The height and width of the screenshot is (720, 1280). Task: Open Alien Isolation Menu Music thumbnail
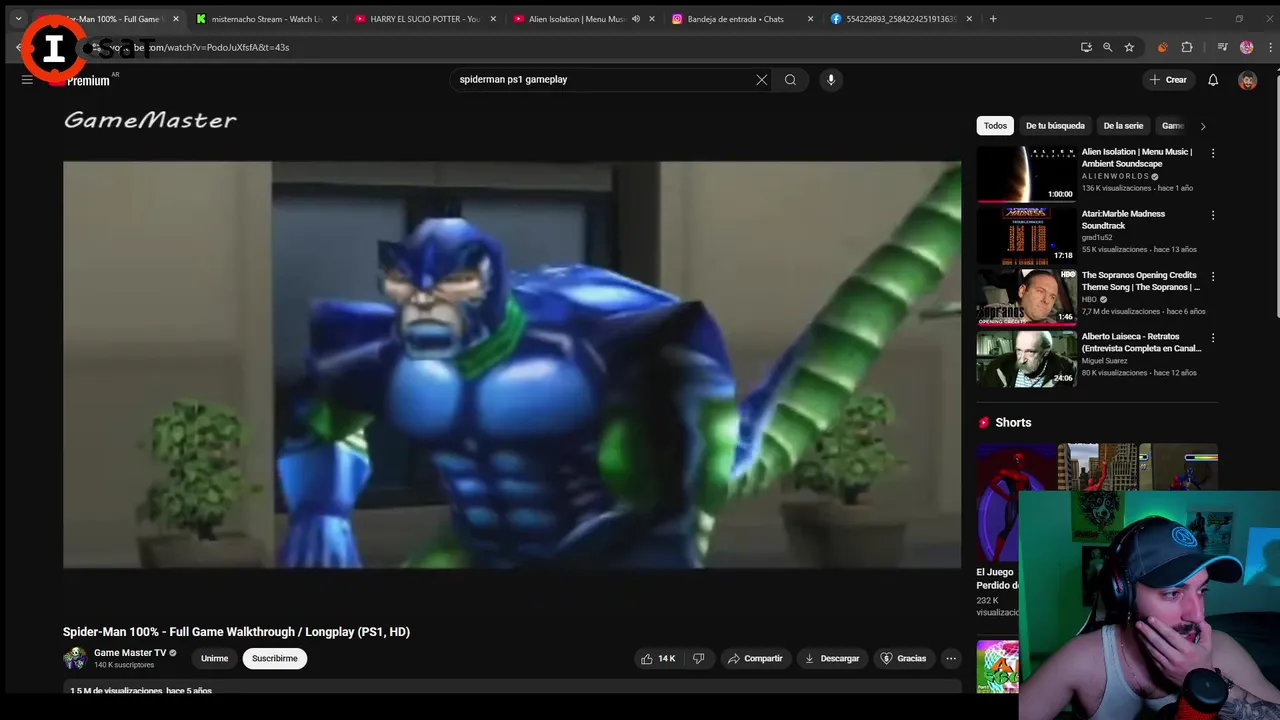(x=1026, y=174)
